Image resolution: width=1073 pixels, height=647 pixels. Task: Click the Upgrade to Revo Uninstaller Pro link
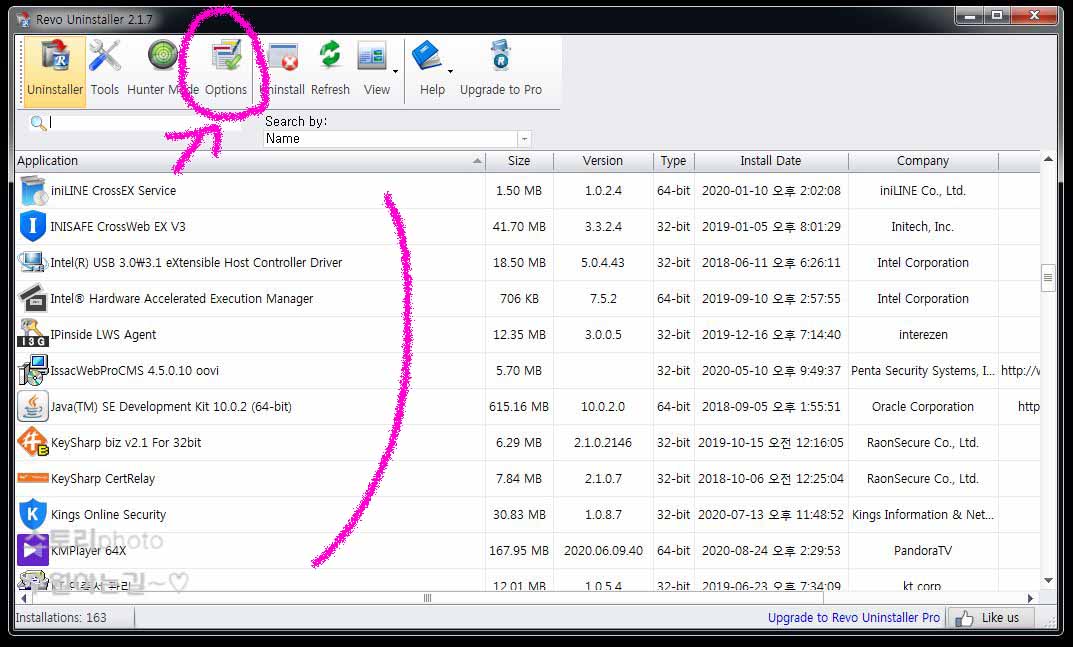853,618
